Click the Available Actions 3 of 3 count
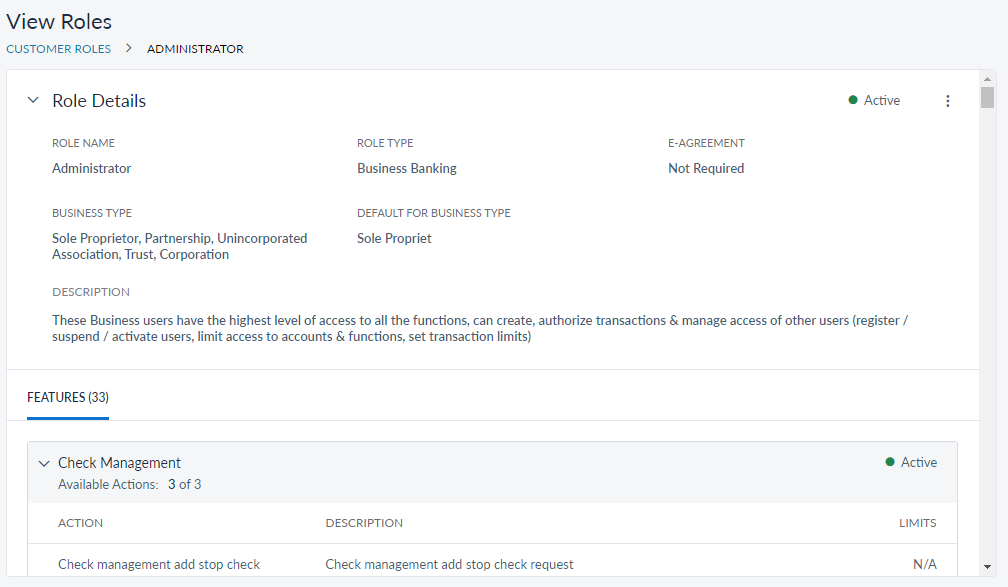This screenshot has width=1008, height=587. coord(184,485)
